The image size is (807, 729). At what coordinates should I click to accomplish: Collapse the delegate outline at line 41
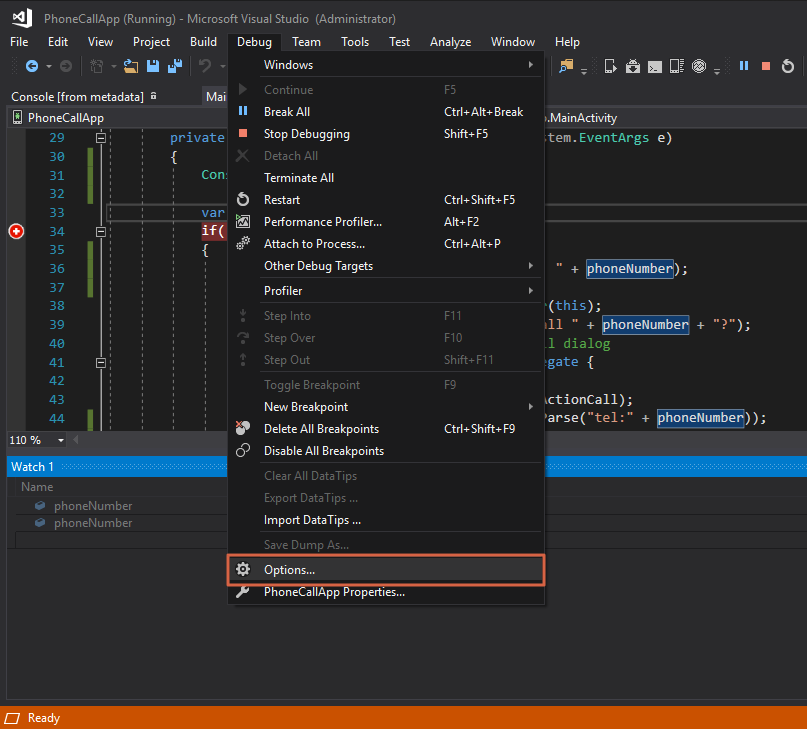[x=101, y=363]
